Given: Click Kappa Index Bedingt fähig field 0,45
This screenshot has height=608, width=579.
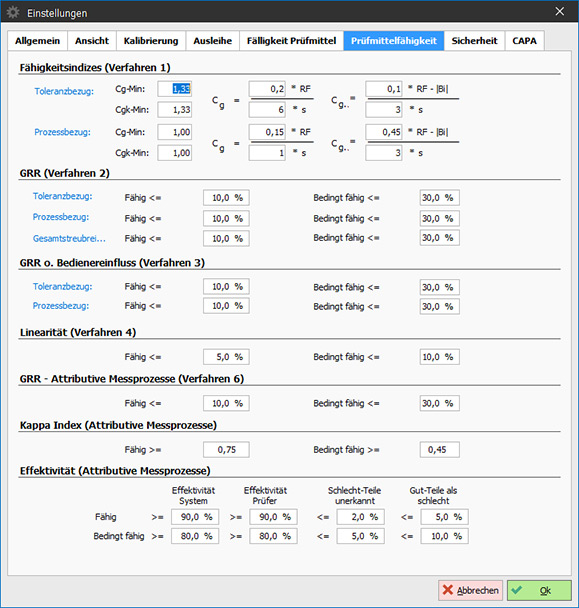Looking at the screenshot, I should [440, 450].
